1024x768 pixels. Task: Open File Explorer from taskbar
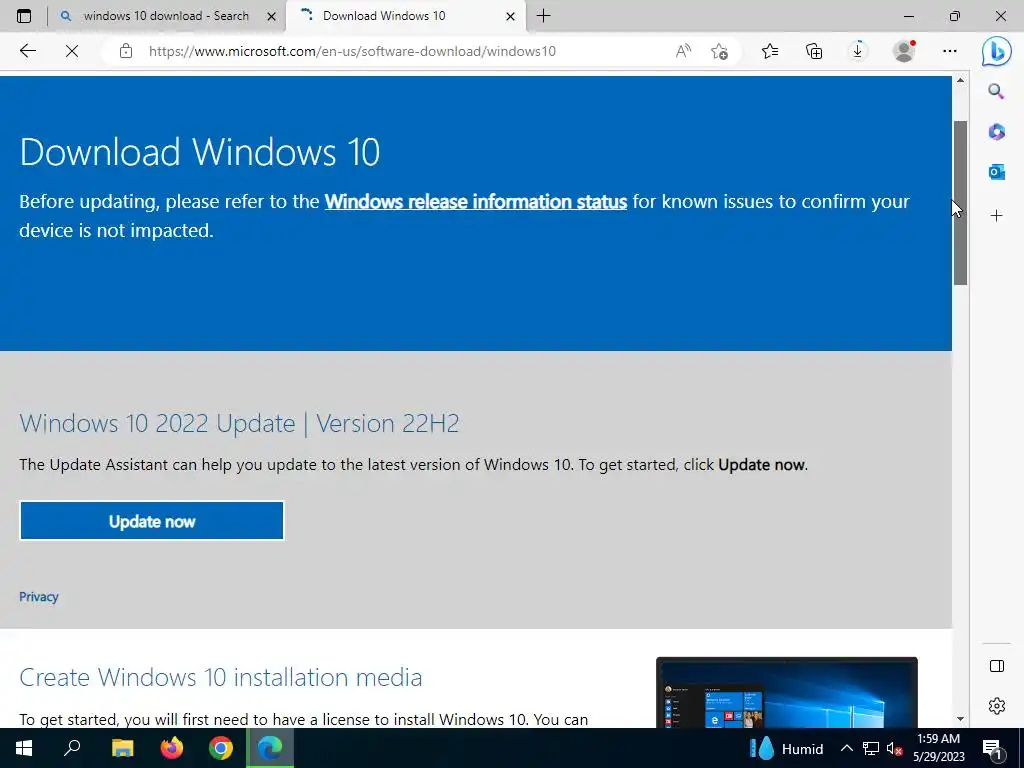tap(122, 748)
